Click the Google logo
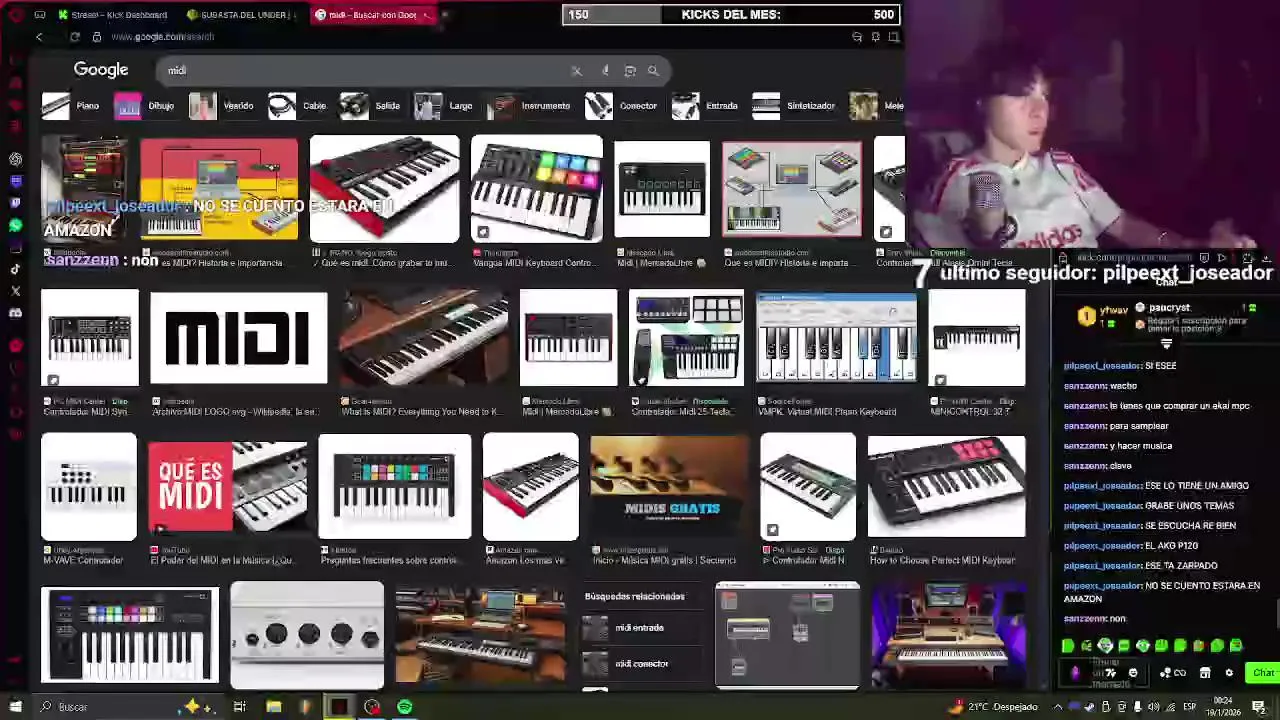This screenshot has width=1280, height=720. (101, 70)
